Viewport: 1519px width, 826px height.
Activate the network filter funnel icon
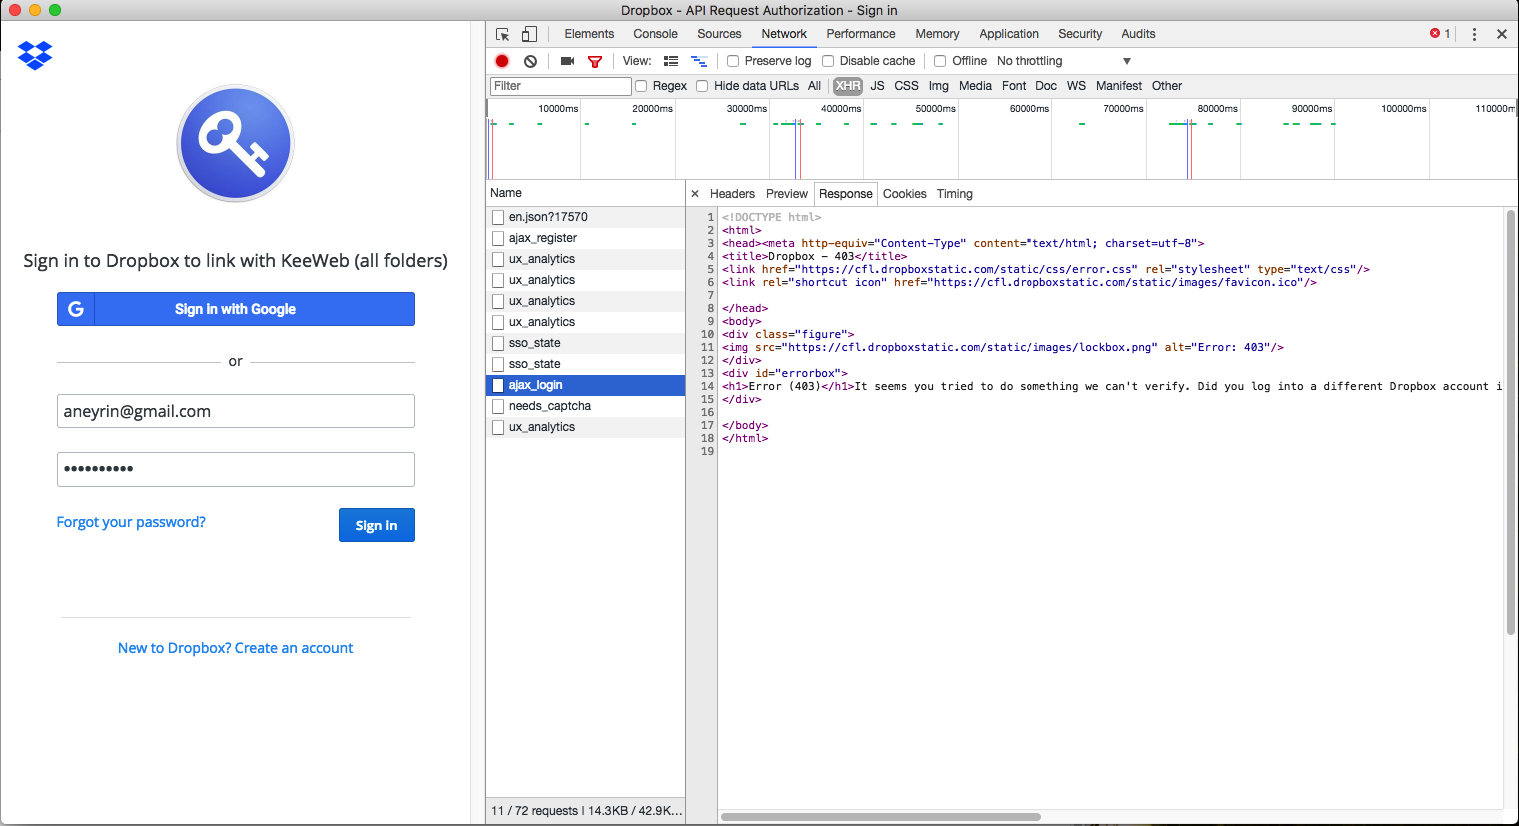(x=595, y=61)
